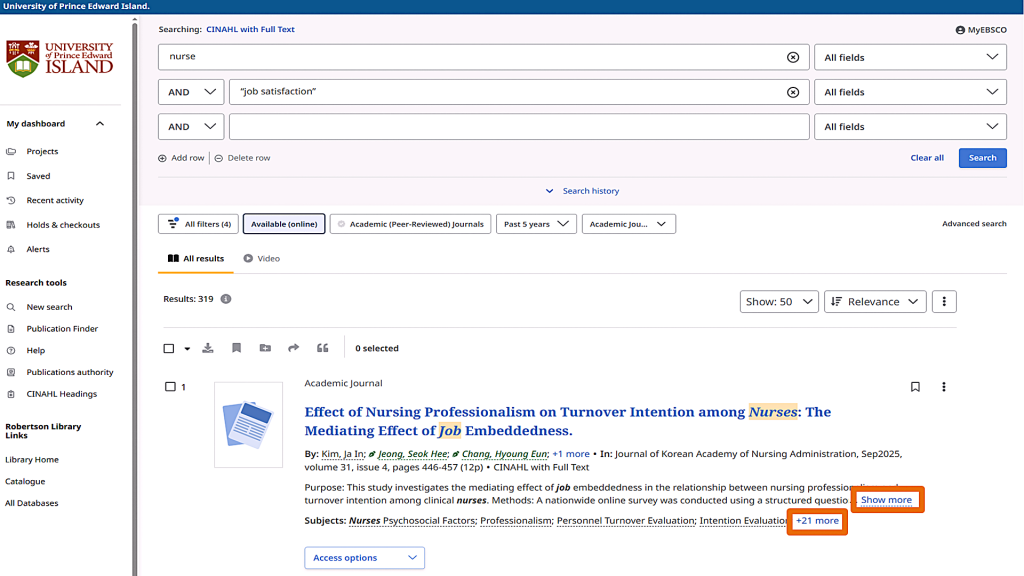Viewport: 1024px width, 576px height.
Task: Click the Show more abstract link
Action: pyautogui.click(x=886, y=500)
